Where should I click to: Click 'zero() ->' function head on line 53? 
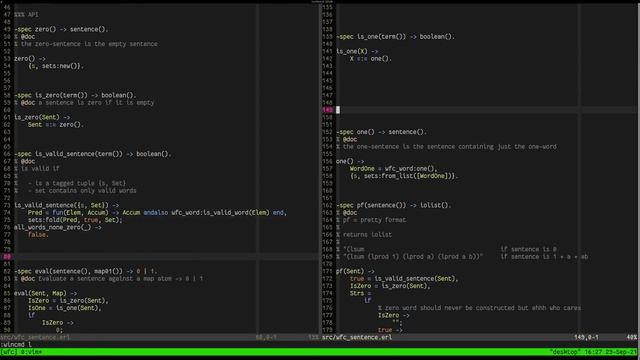[30, 59]
